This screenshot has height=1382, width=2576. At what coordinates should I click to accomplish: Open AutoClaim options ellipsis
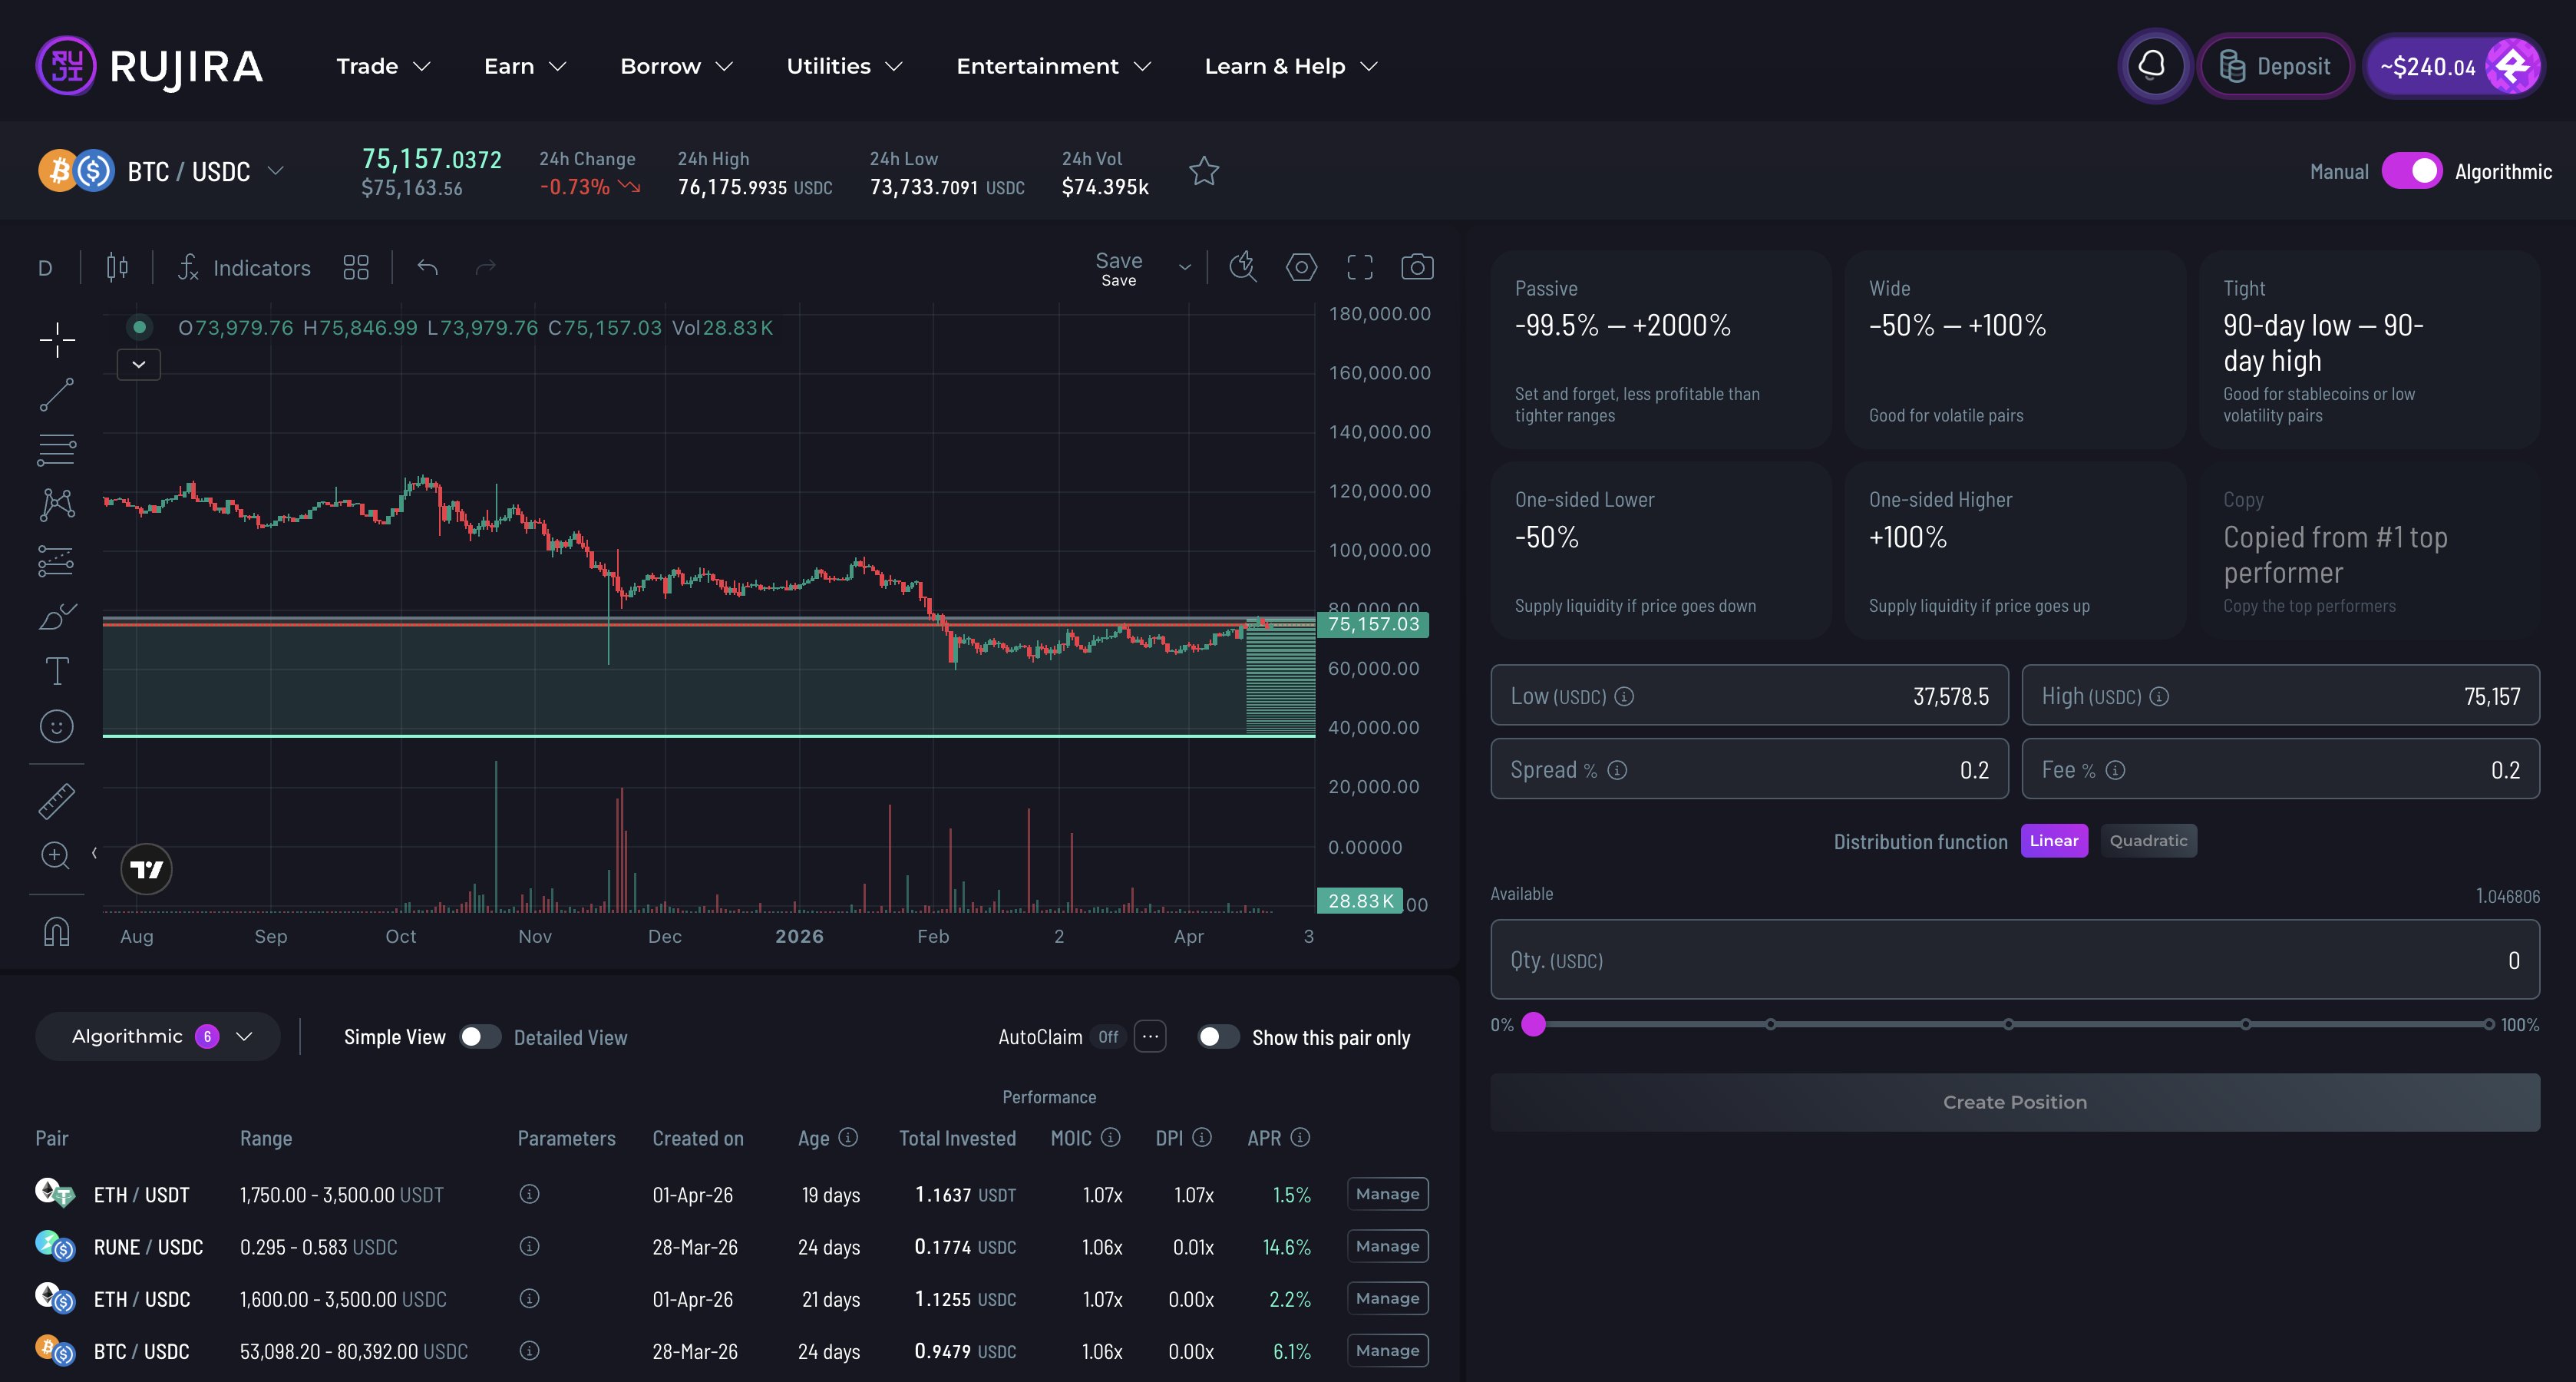pyautogui.click(x=1151, y=1036)
